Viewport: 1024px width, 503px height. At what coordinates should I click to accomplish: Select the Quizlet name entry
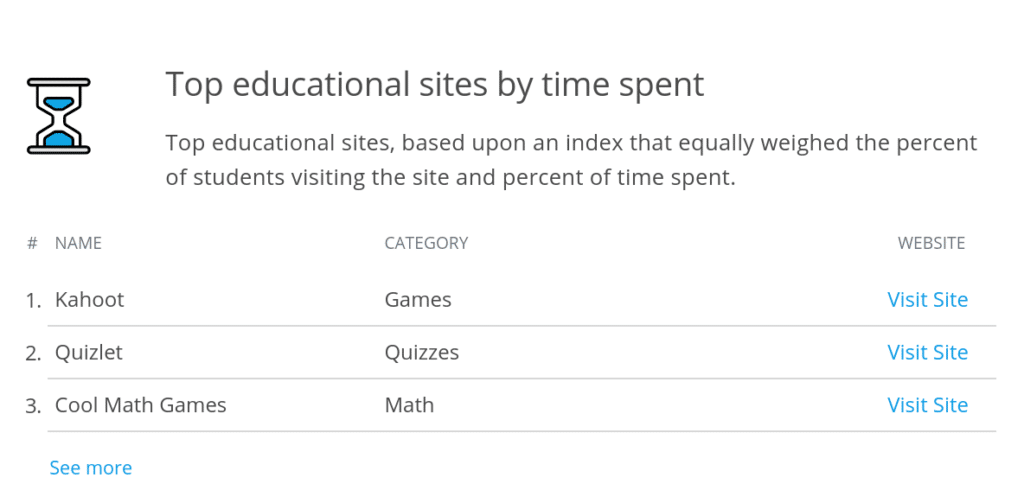89,353
